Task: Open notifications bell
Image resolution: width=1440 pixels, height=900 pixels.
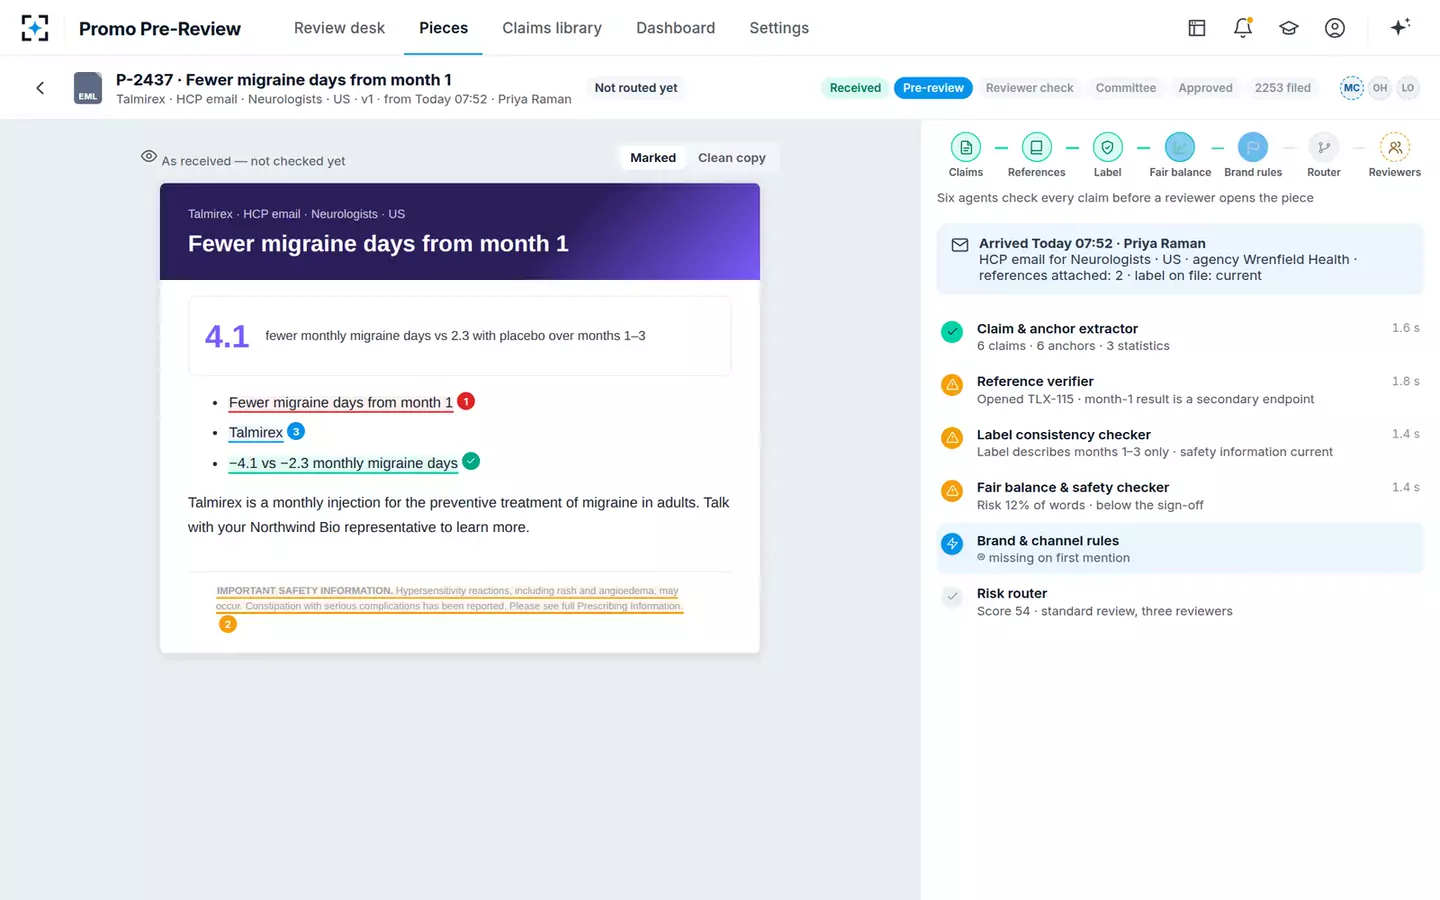Action: 1243,28
